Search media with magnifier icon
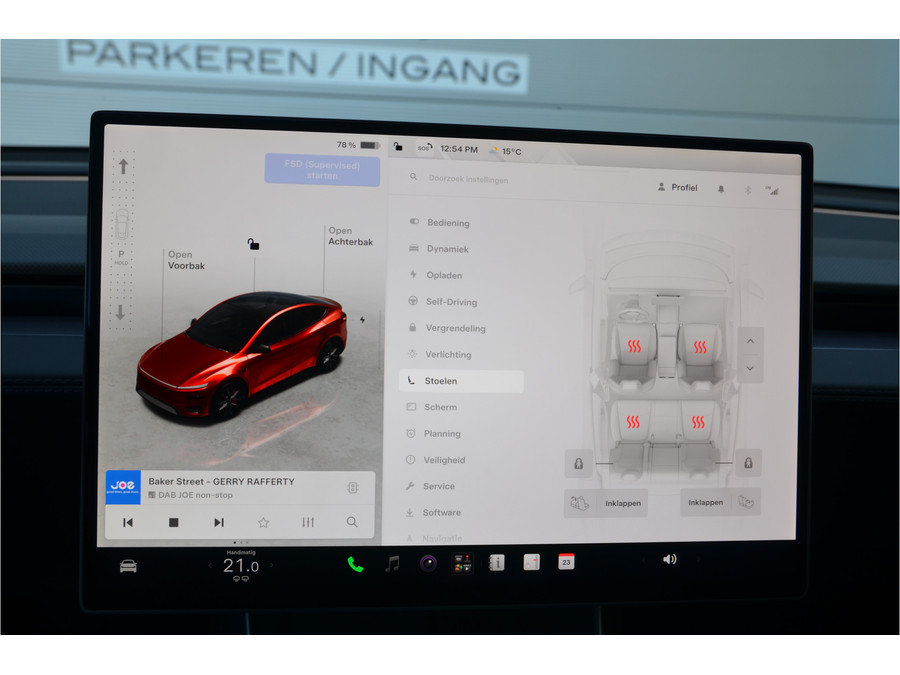 [352, 522]
